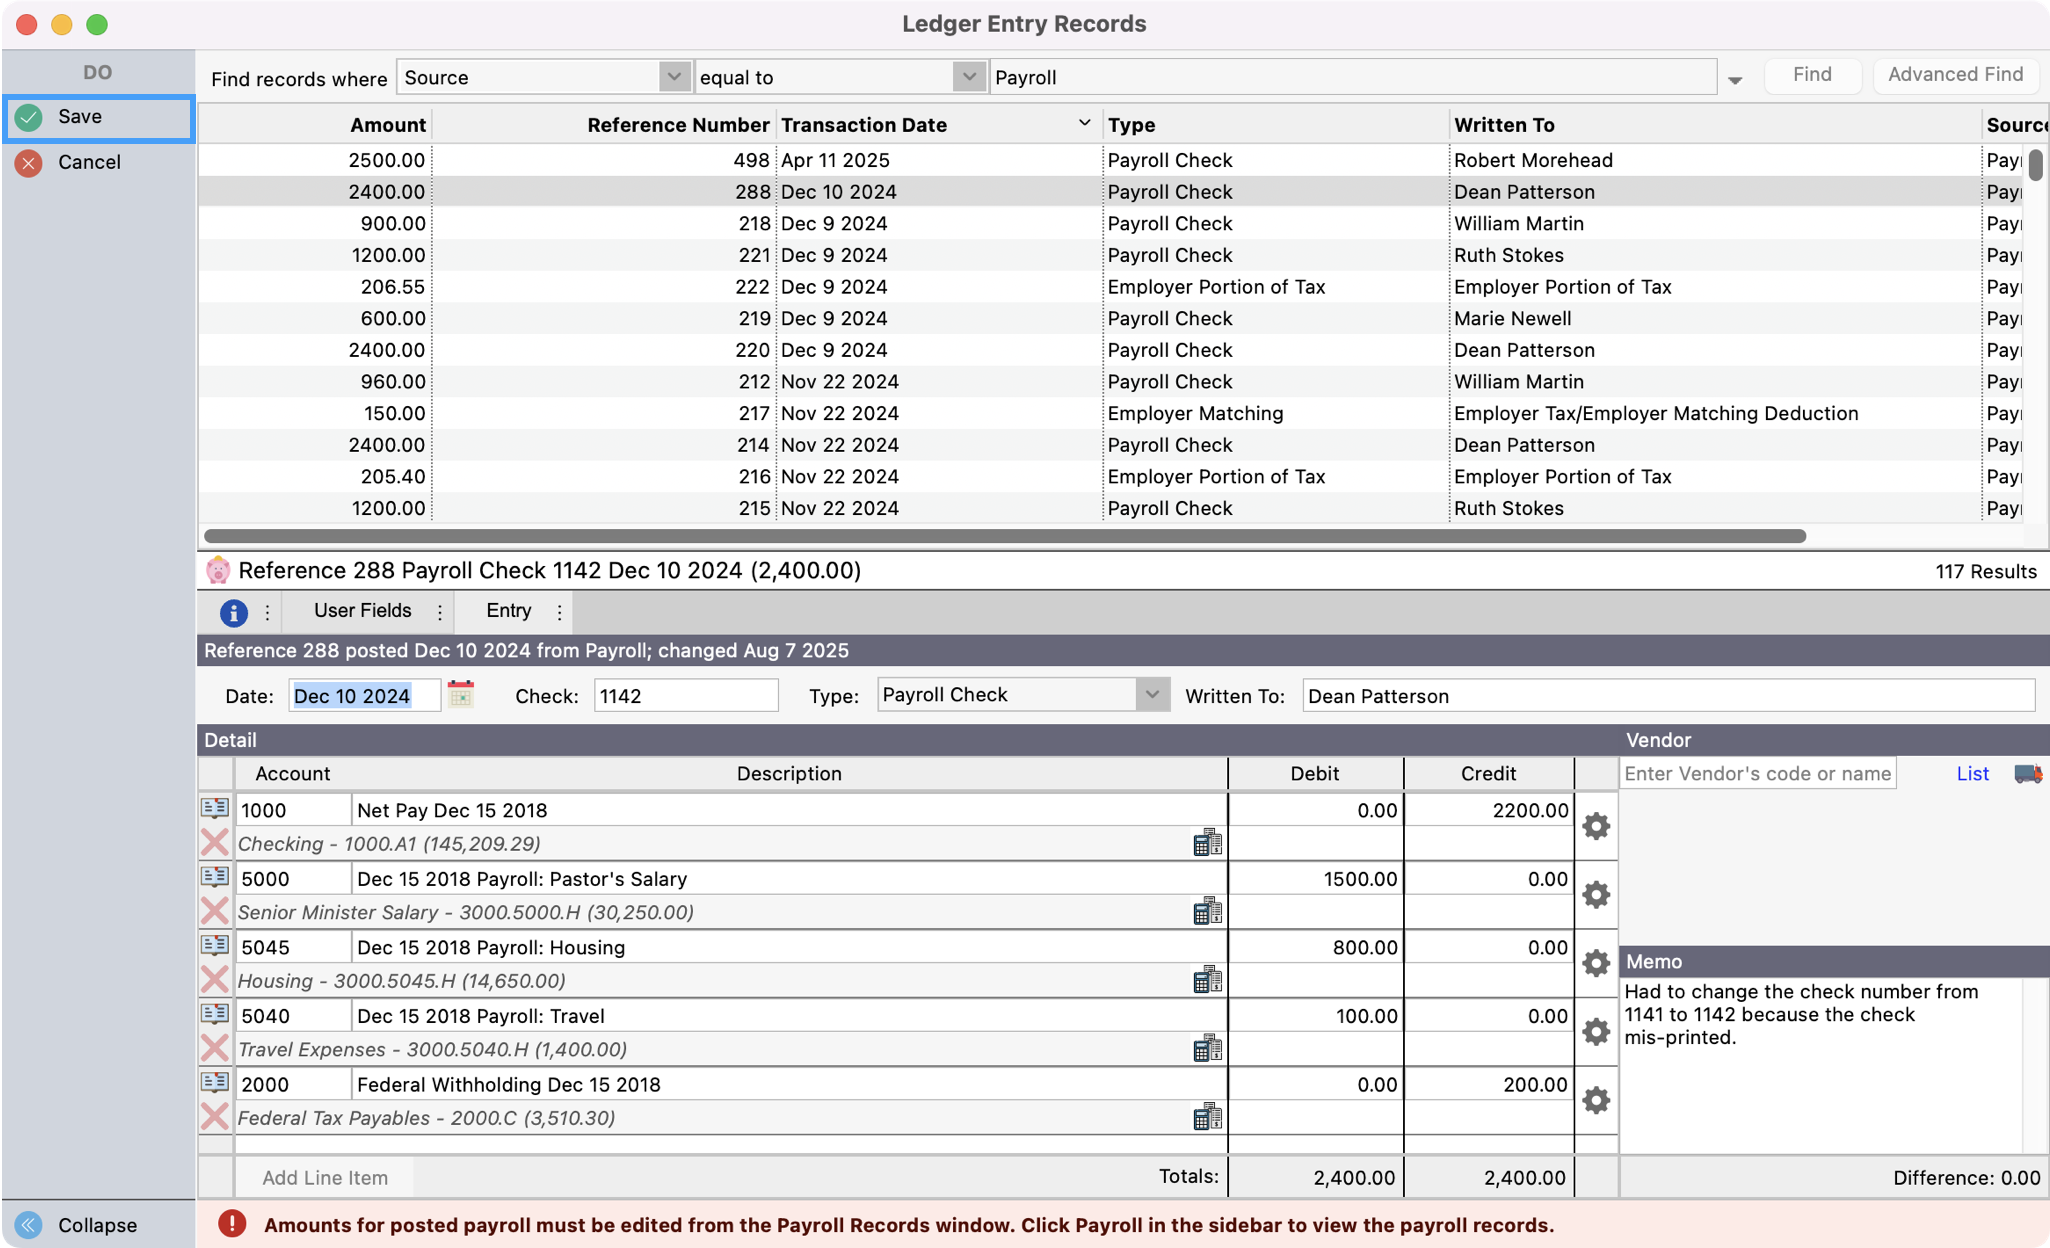2050x1248 pixels.
Task: Click the Cancel red X icon in the sidebar
Action: click(x=28, y=162)
